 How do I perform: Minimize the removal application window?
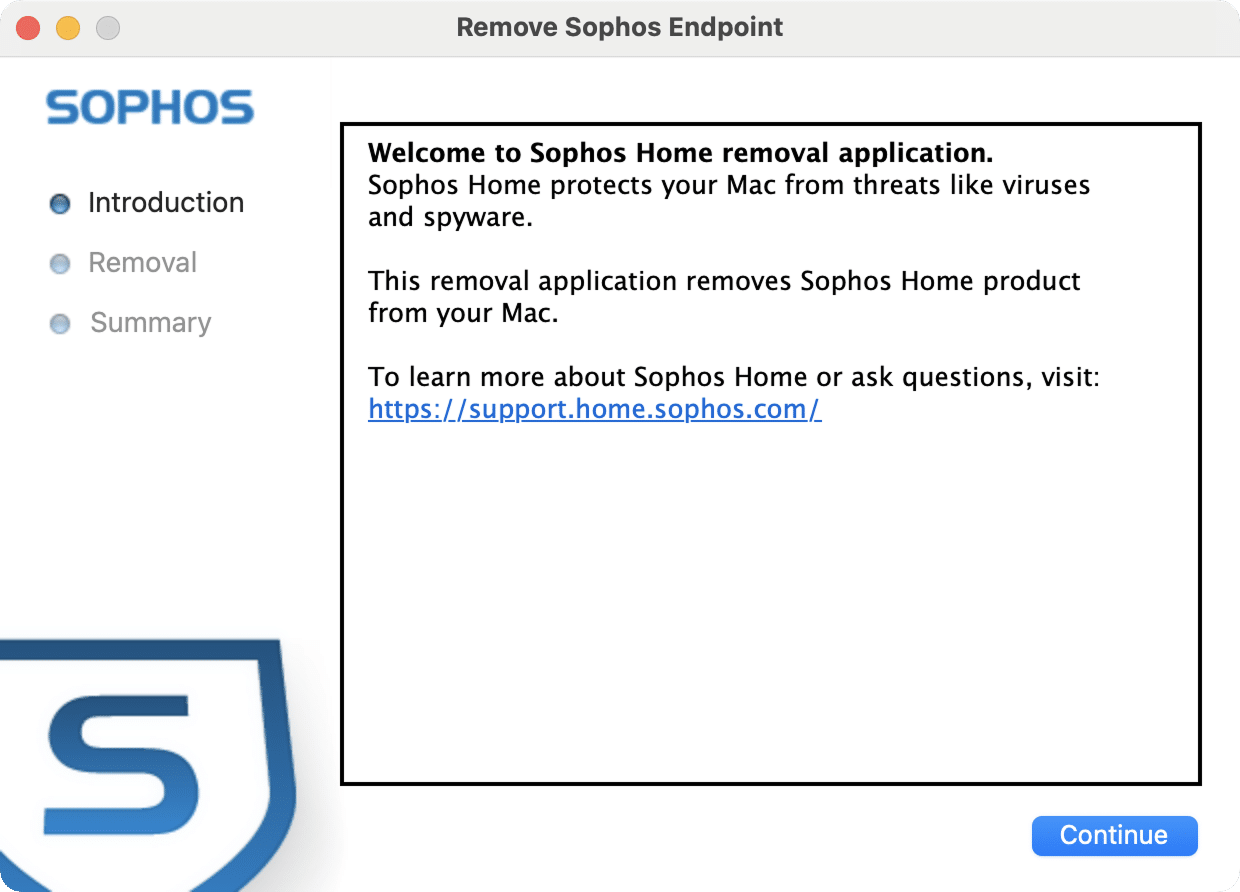pos(67,27)
